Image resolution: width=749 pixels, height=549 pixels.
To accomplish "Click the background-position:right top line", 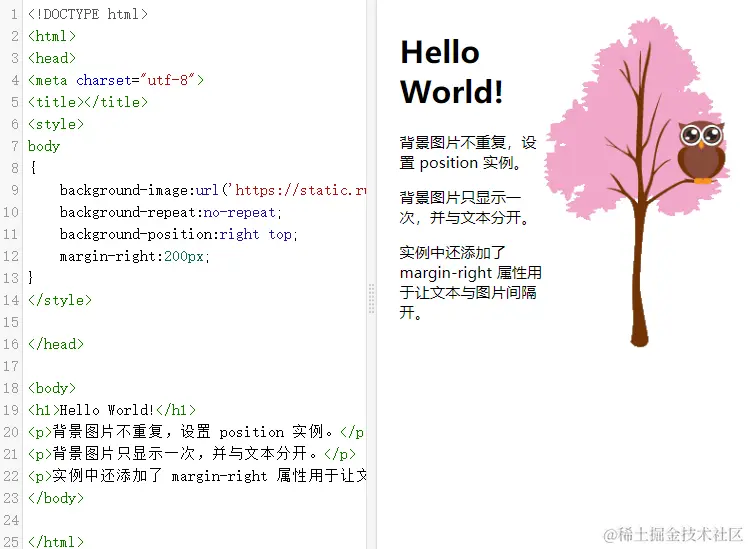I will pos(179,234).
